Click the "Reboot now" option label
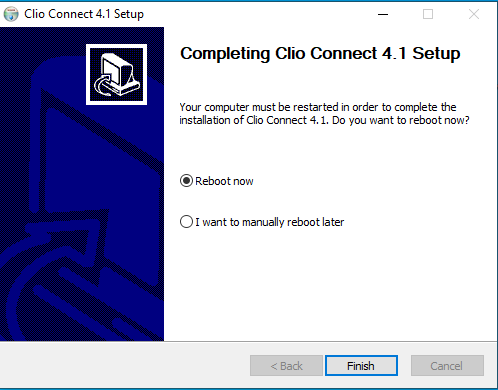This screenshot has width=498, height=390. click(x=224, y=181)
